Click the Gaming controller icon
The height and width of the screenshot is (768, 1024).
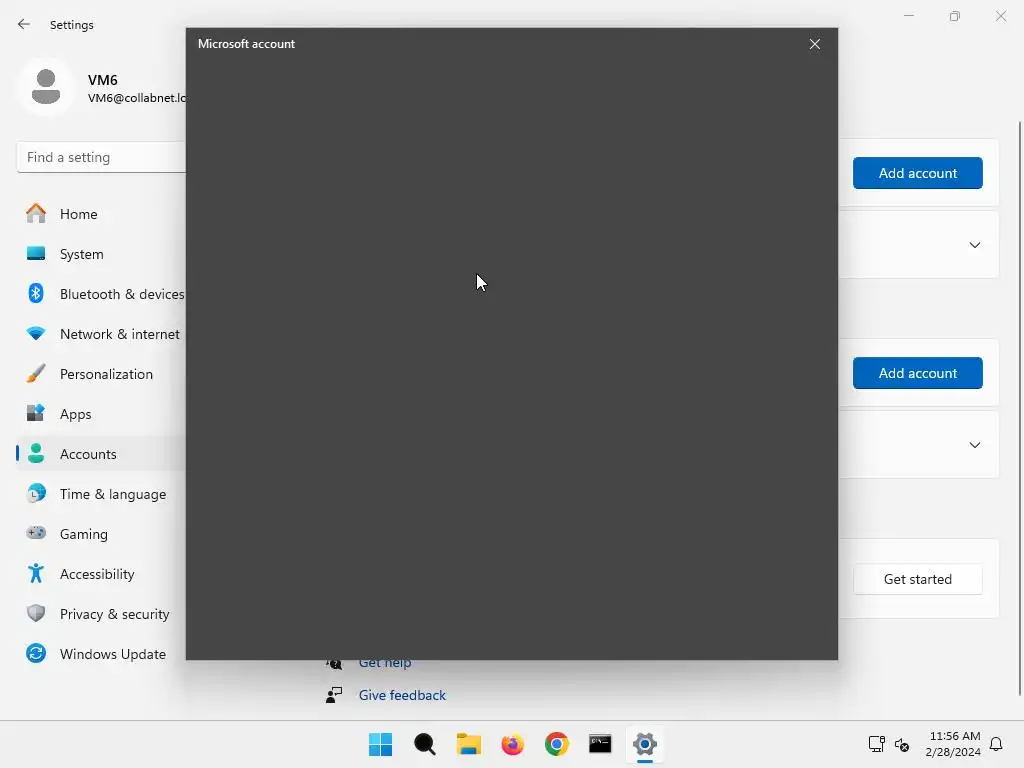pos(36,533)
